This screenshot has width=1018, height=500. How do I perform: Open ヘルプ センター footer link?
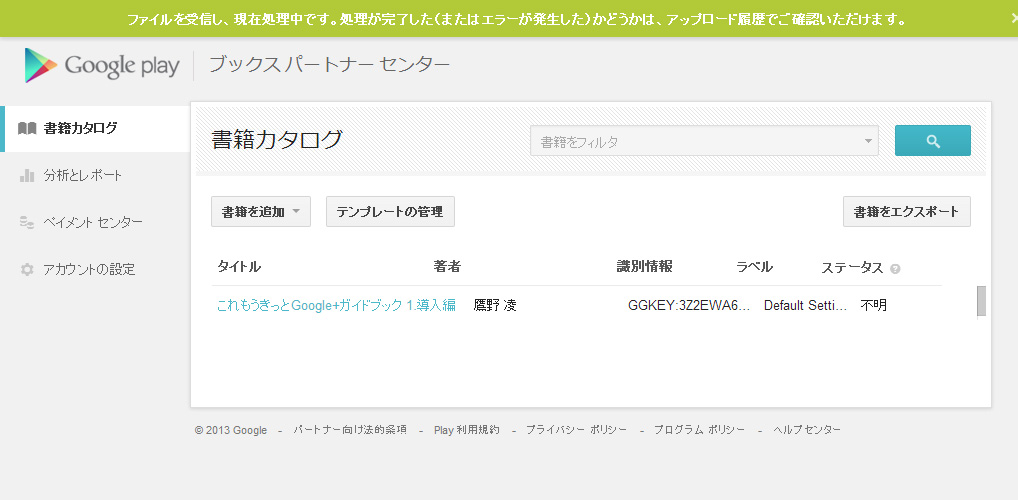tap(807, 430)
